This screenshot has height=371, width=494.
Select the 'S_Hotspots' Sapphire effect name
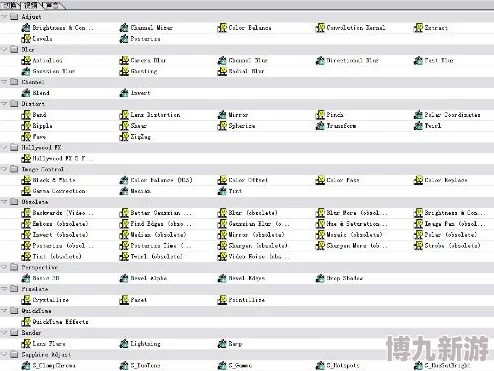[x=343, y=366]
